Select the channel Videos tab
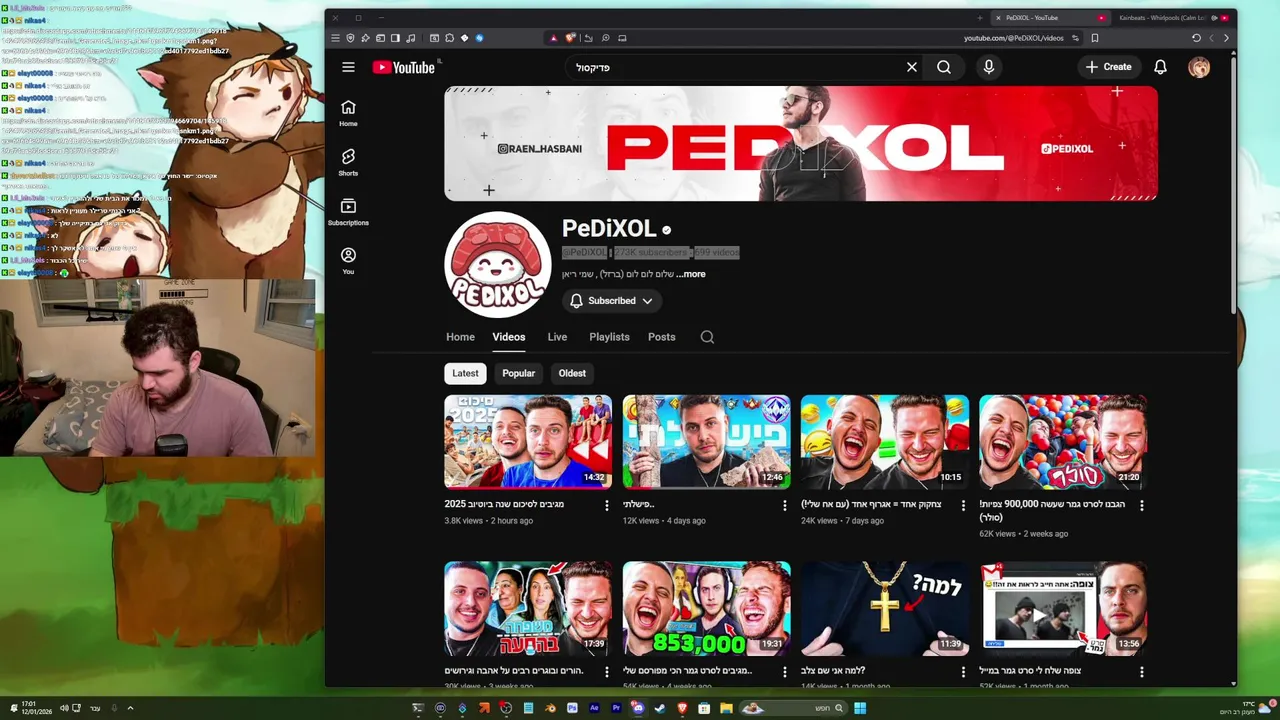1280x720 pixels. point(508,337)
